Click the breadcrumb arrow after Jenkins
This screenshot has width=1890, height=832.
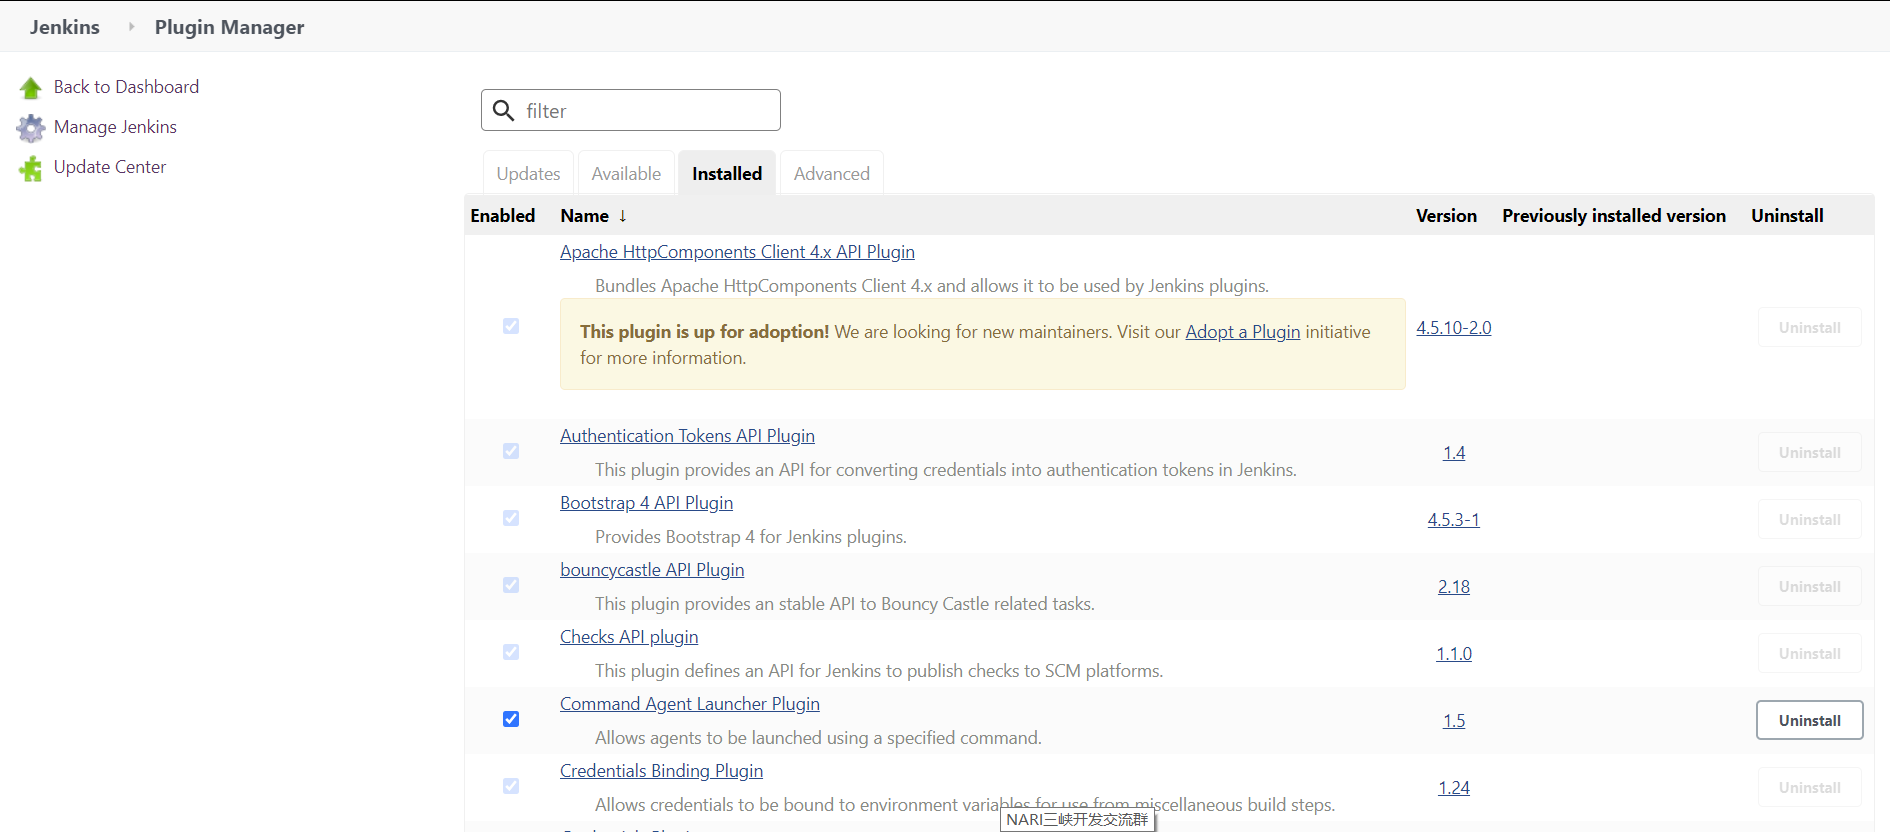[x=131, y=27]
